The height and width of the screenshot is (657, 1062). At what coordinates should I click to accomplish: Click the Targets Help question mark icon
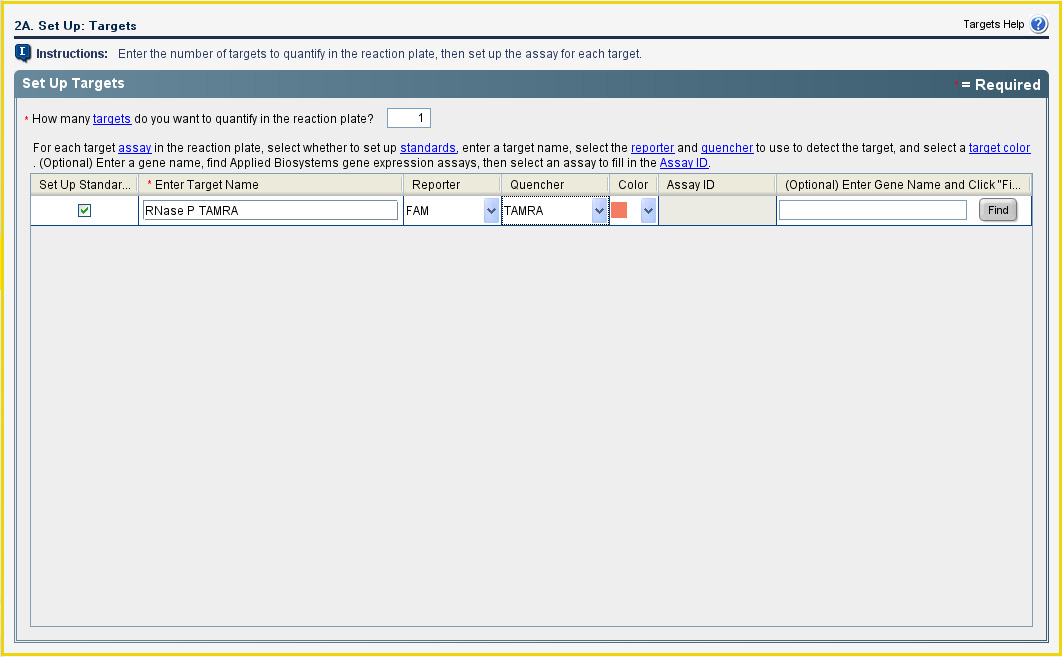[x=1038, y=25]
